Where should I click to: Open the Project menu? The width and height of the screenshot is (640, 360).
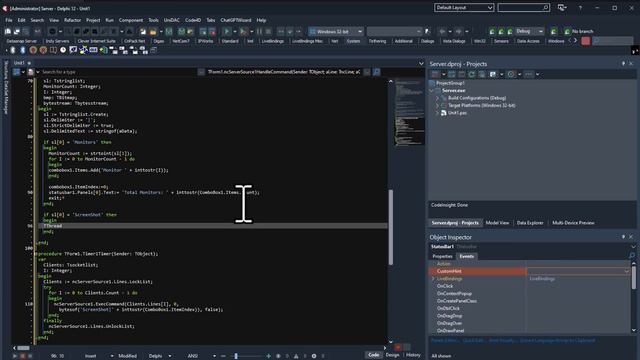(93, 20)
